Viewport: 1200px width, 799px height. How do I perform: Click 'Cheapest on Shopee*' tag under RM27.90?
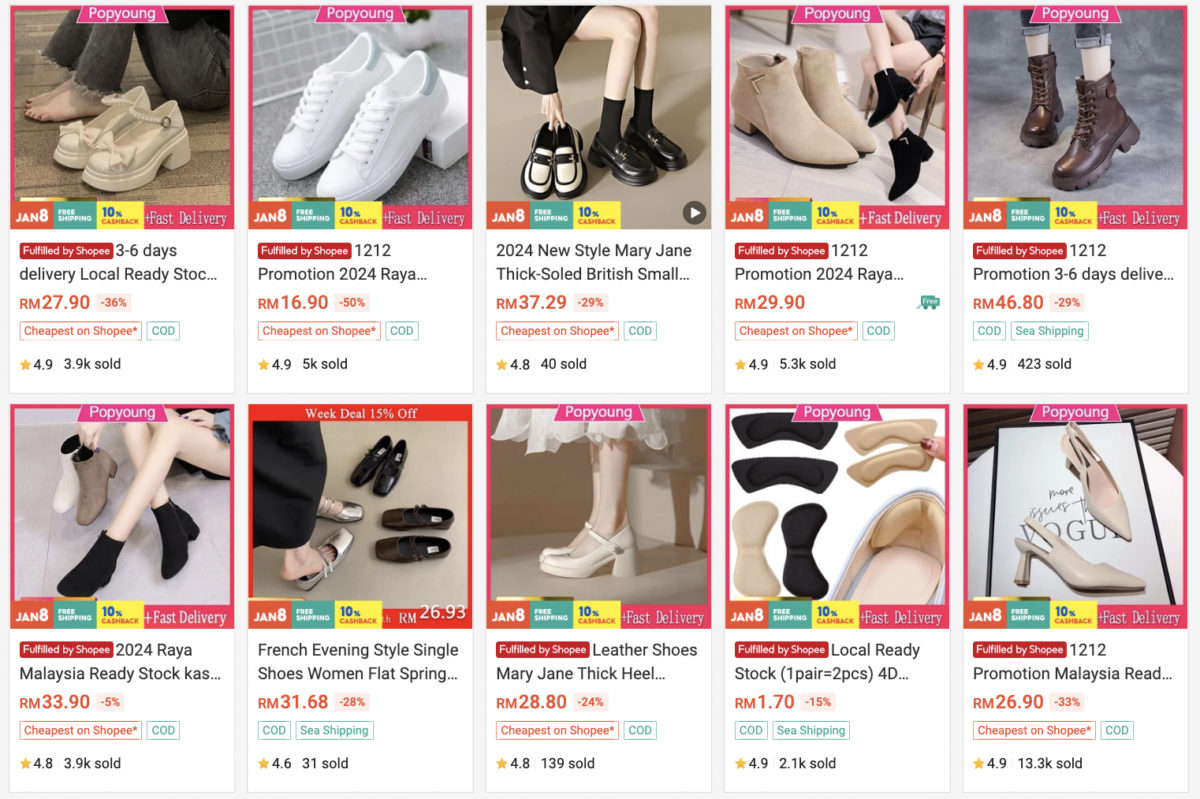(x=81, y=331)
